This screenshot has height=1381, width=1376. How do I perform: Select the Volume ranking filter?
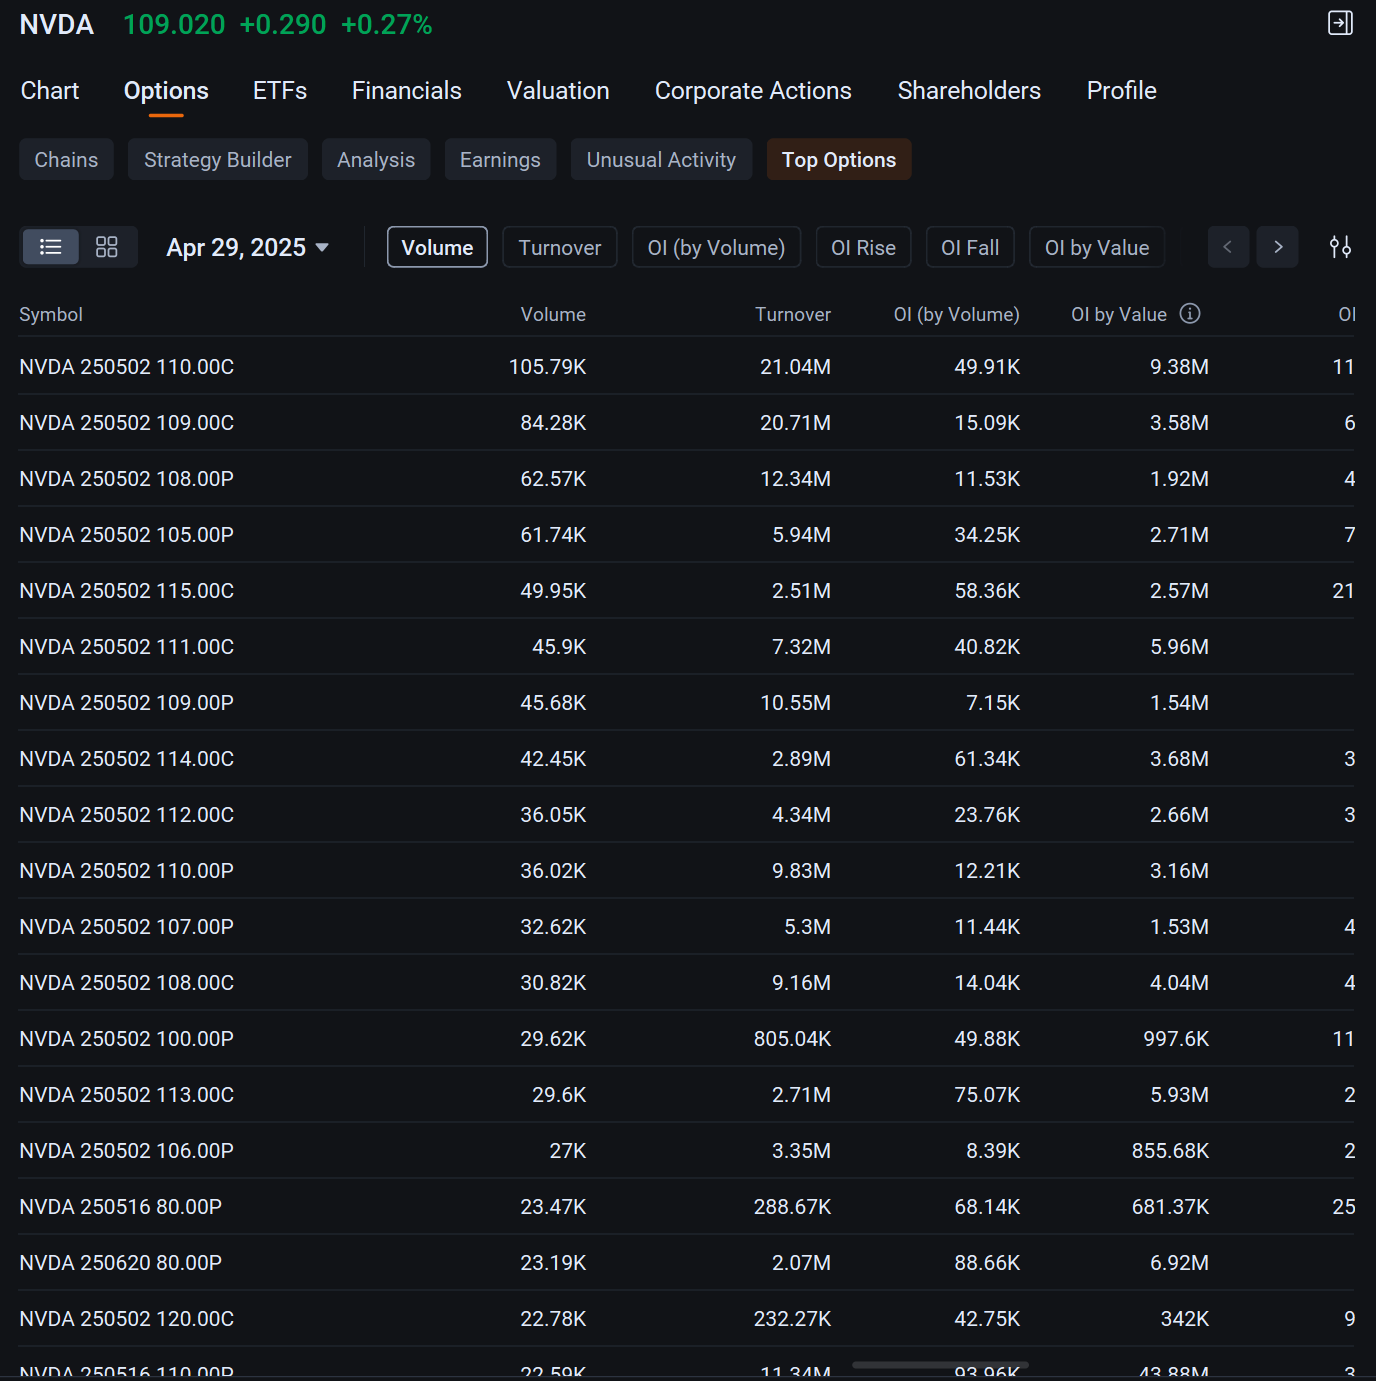(x=437, y=247)
